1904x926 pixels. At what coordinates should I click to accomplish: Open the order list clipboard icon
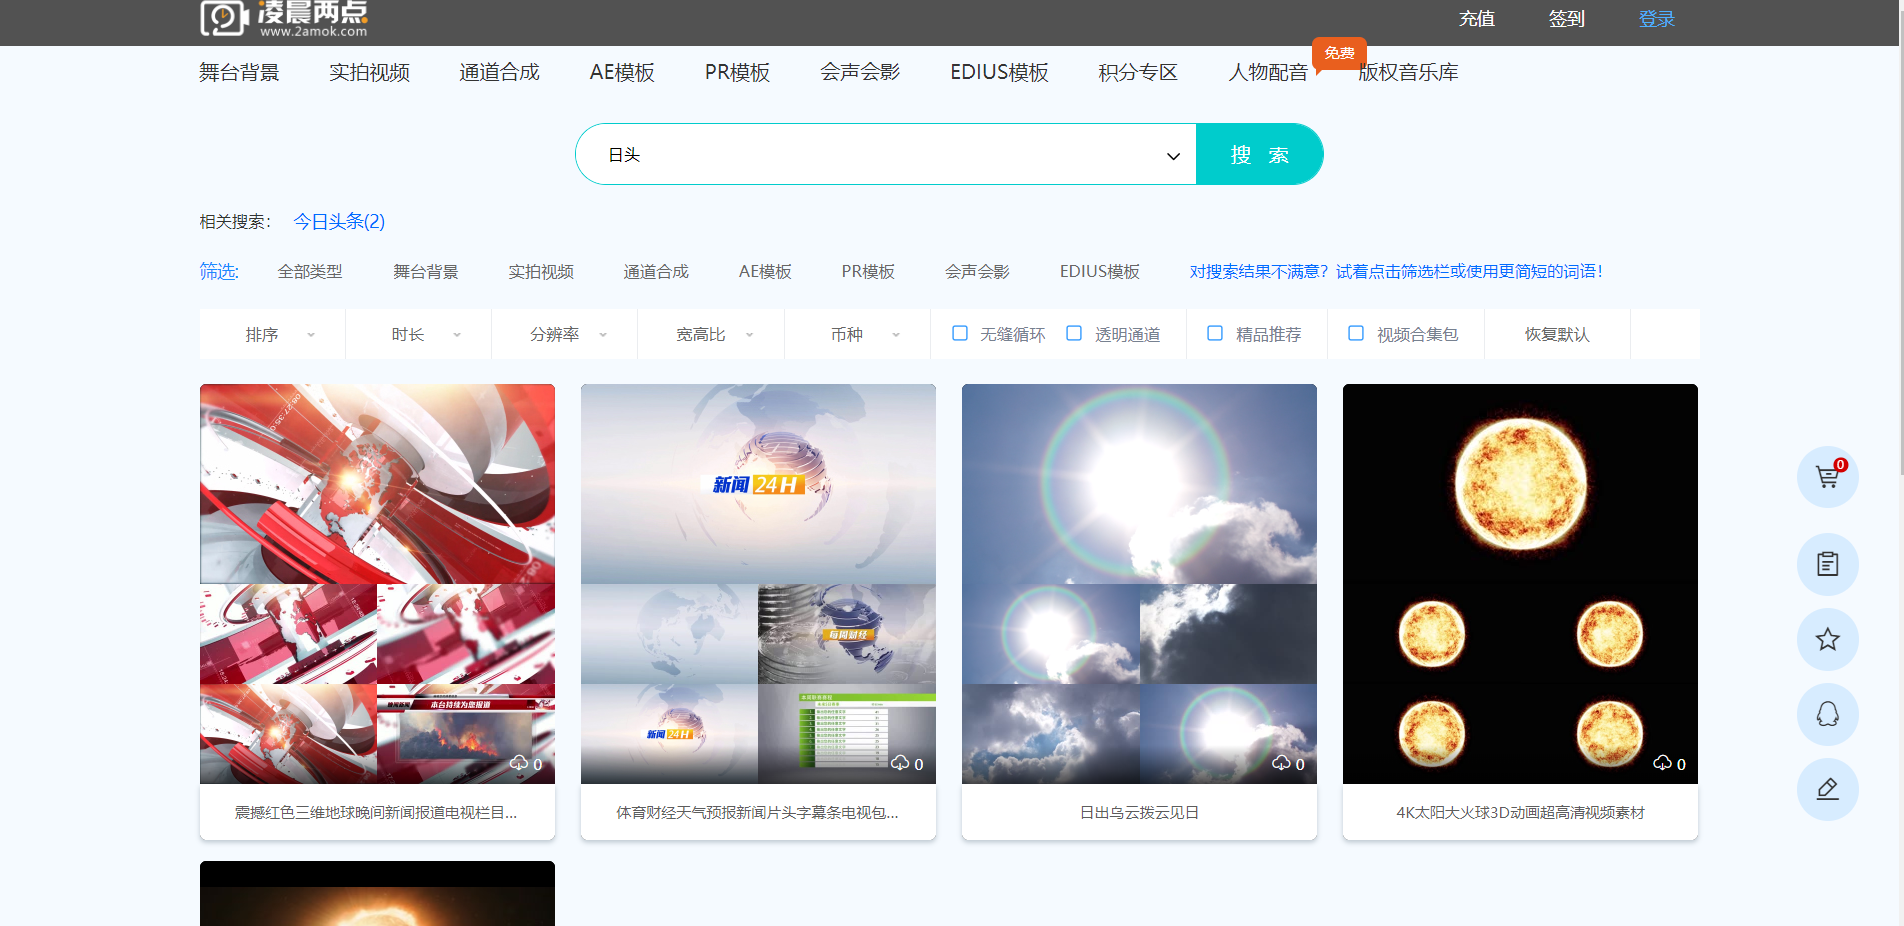pyautogui.click(x=1827, y=564)
